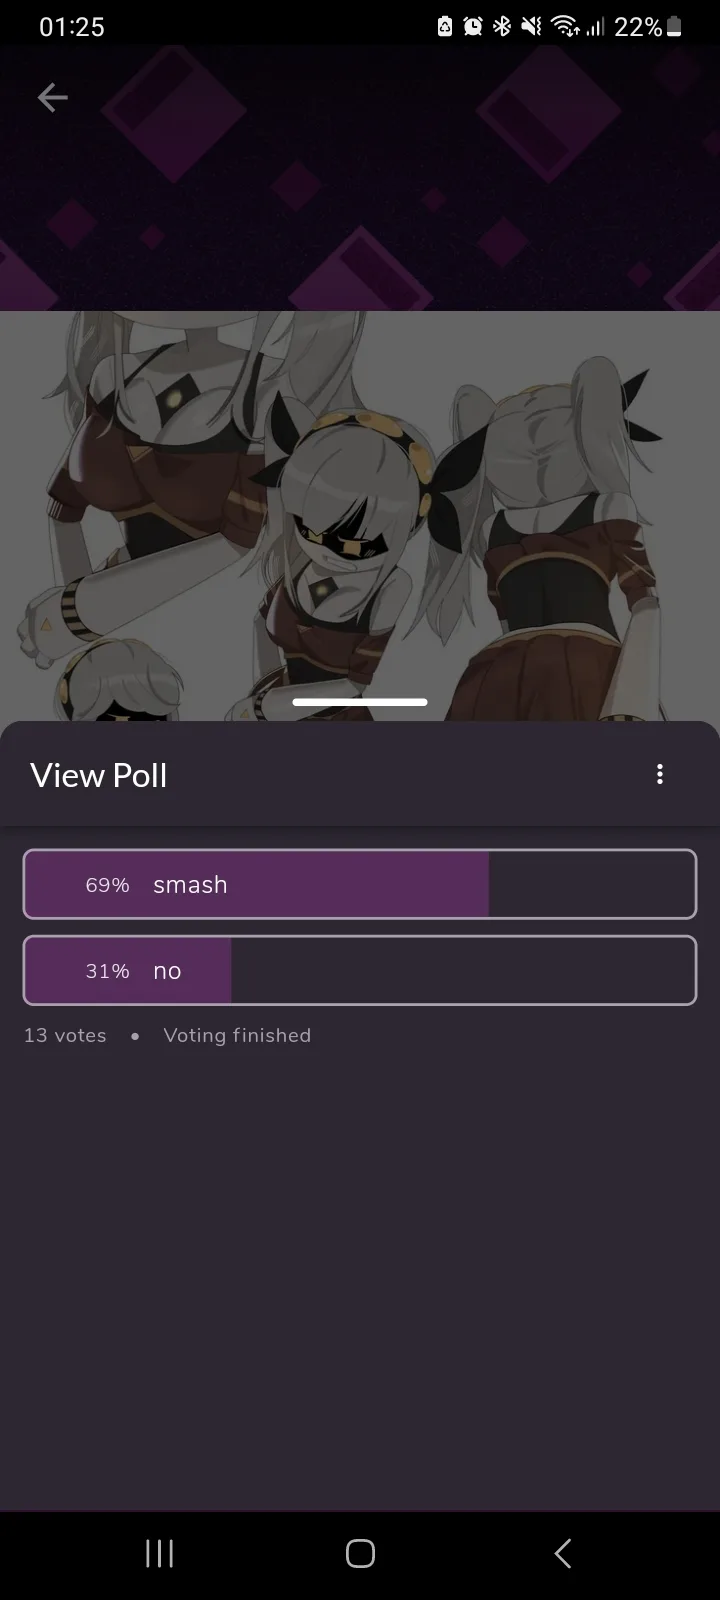Image resolution: width=720 pixels, height=1600 pixels.
Task: Tap the back arrow at top left
Action: (x=52, y=97)
